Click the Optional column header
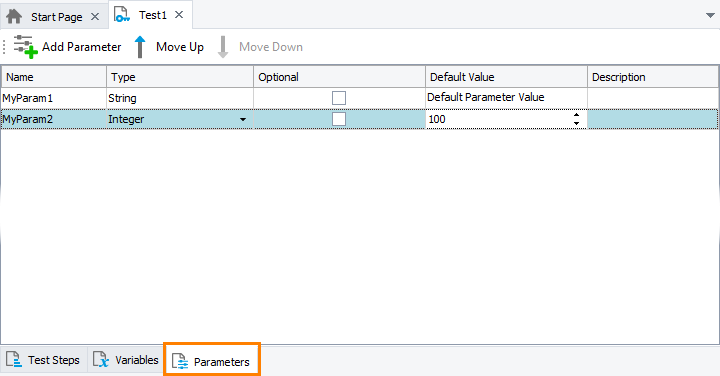 (x=339, y=77)
